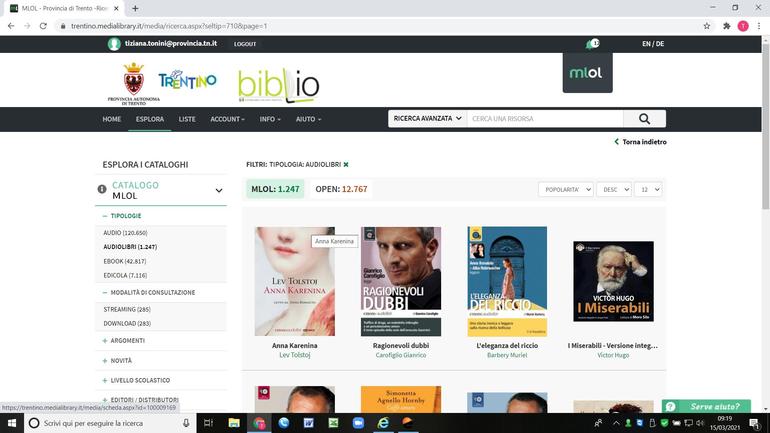Screen dimensions: 770x433
Task: Filter by Audio (120.650)
Action: 125,233
